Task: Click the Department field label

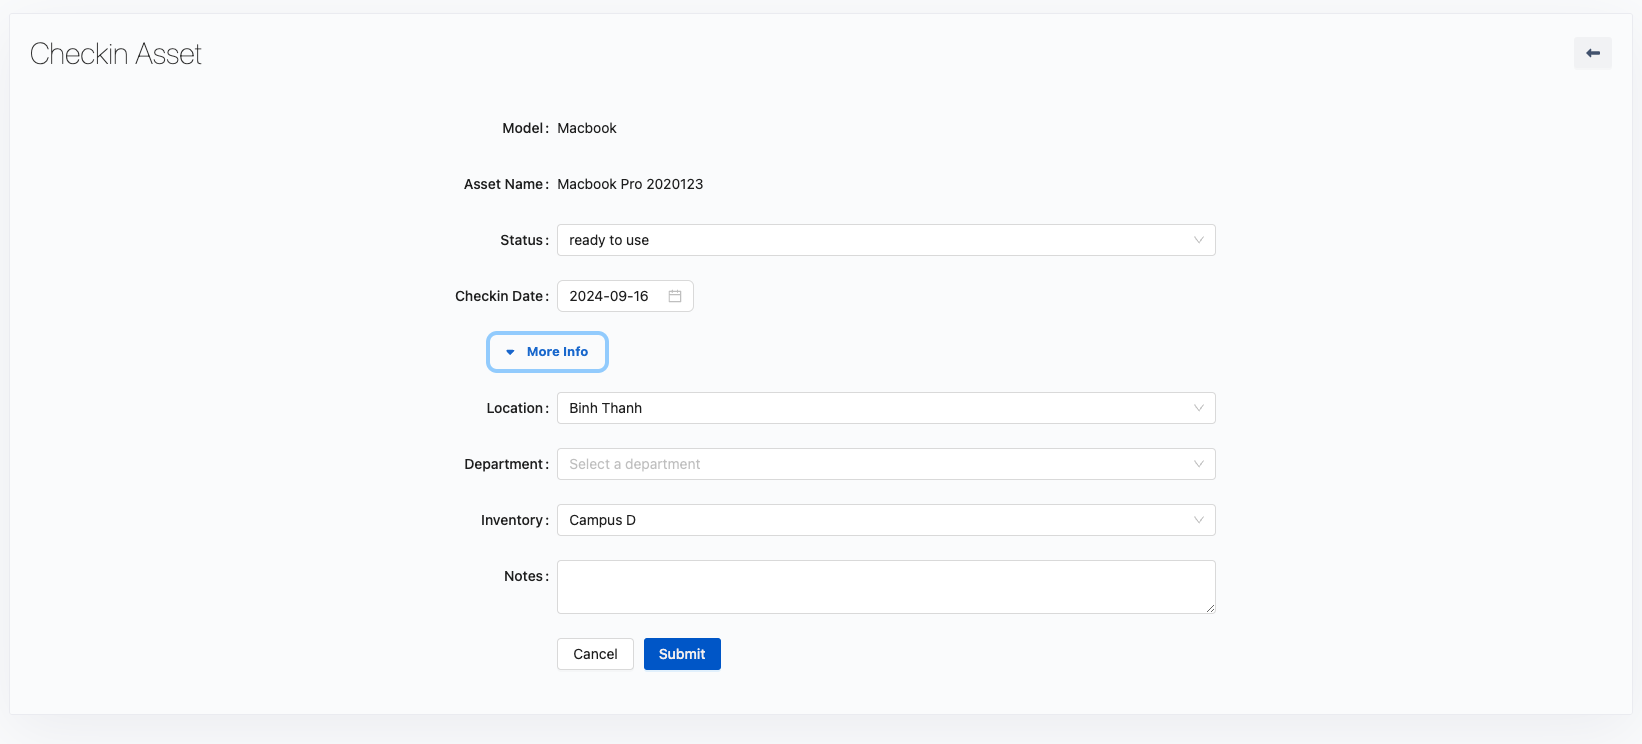Action: click(504, 464)
